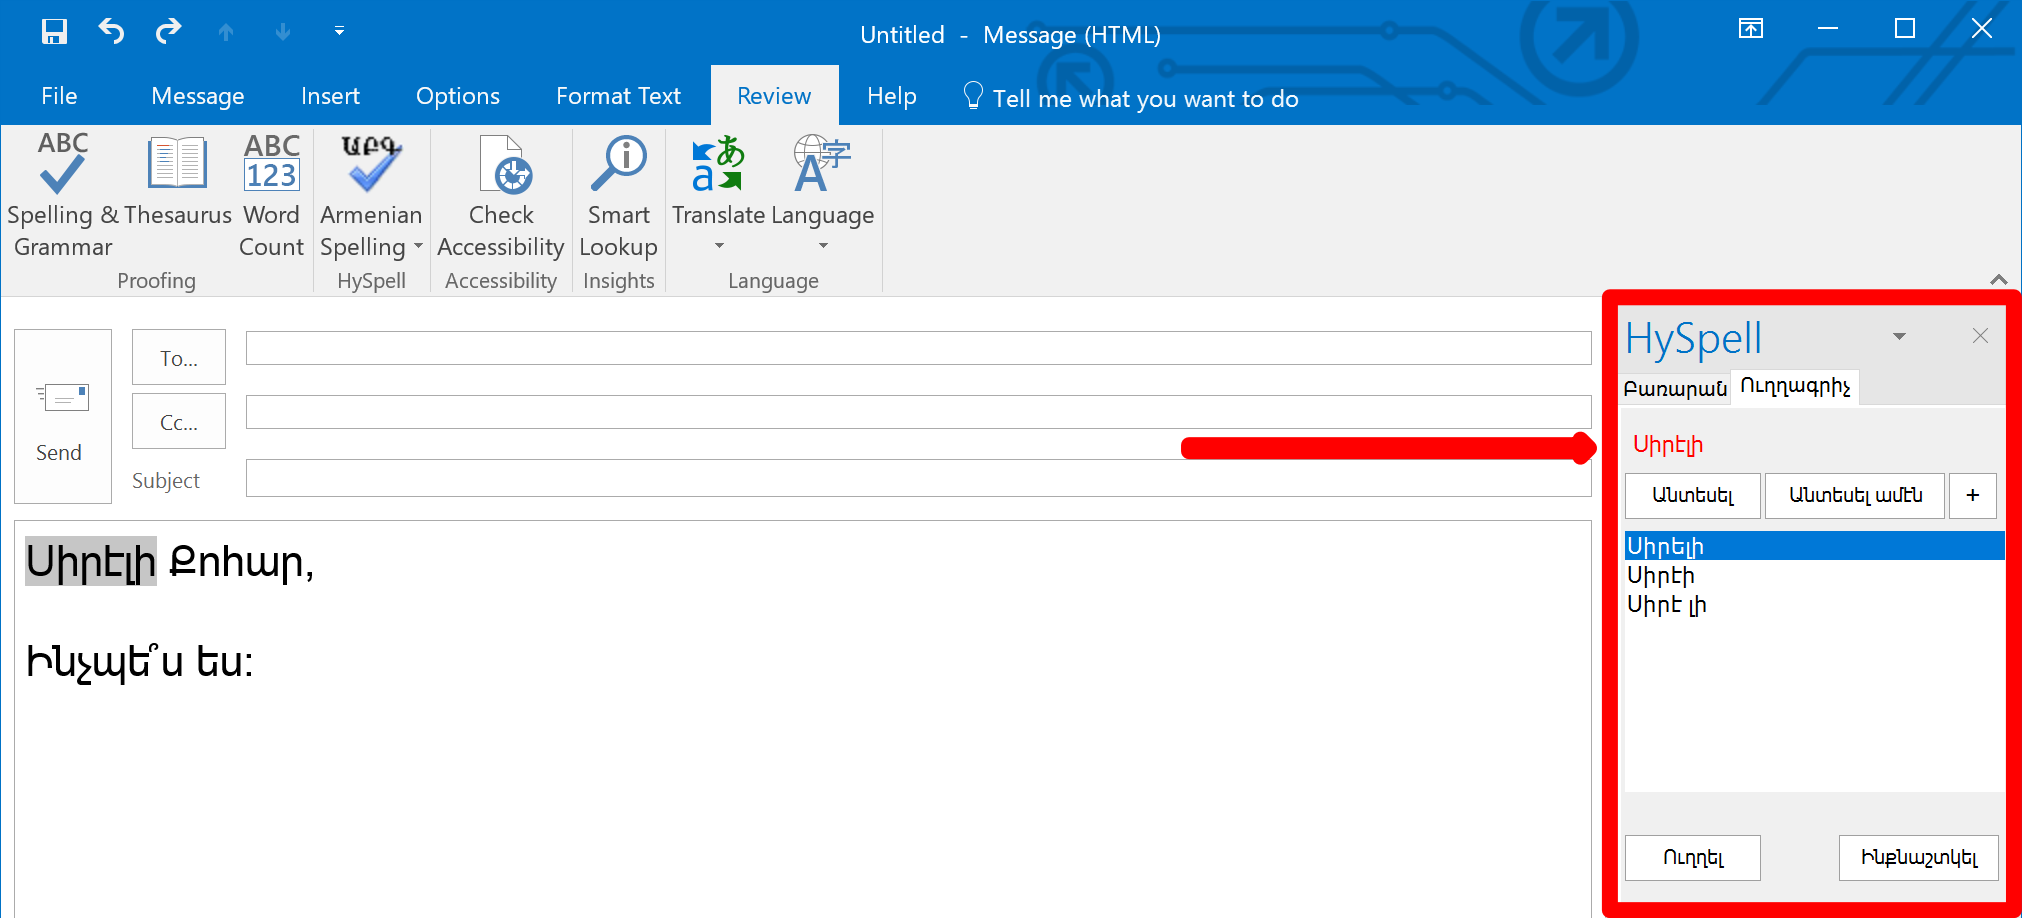This screenshot has width=2022, height=918.
Task: Expand the Translate dropdown arrow
Action: [x=719, y=246]
